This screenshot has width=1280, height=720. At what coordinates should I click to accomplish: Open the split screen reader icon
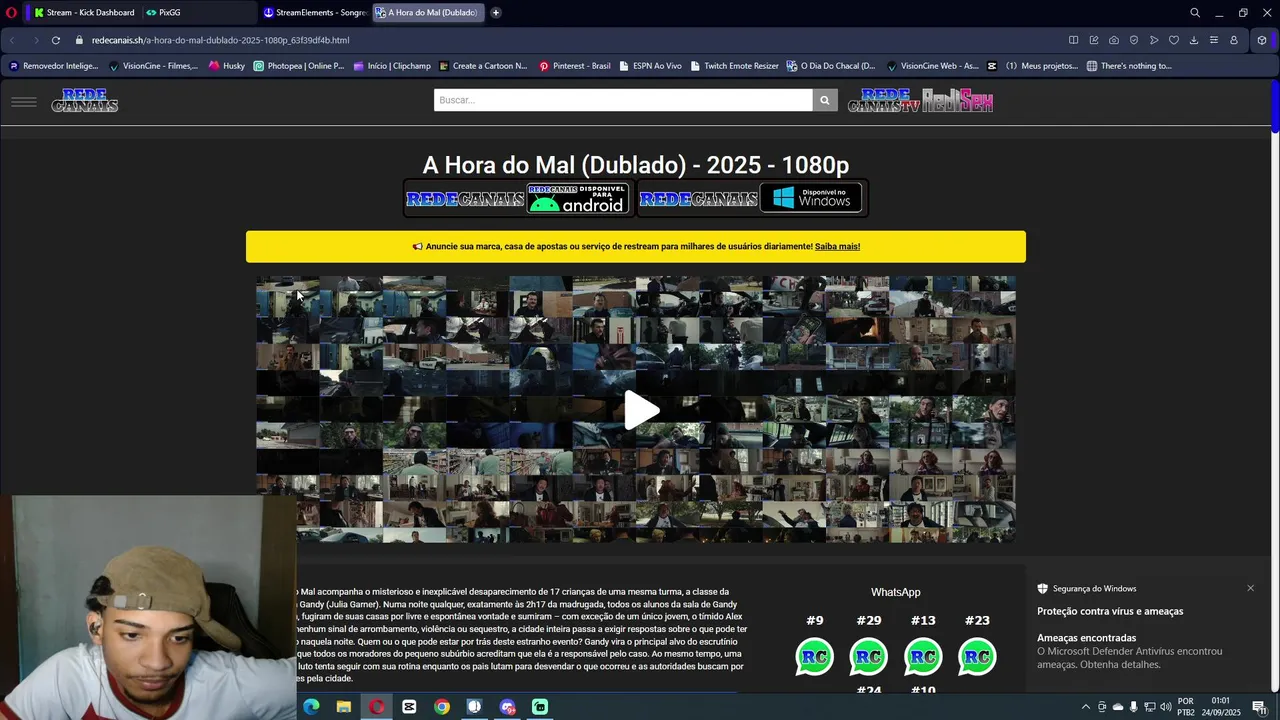pos(1073,40)
